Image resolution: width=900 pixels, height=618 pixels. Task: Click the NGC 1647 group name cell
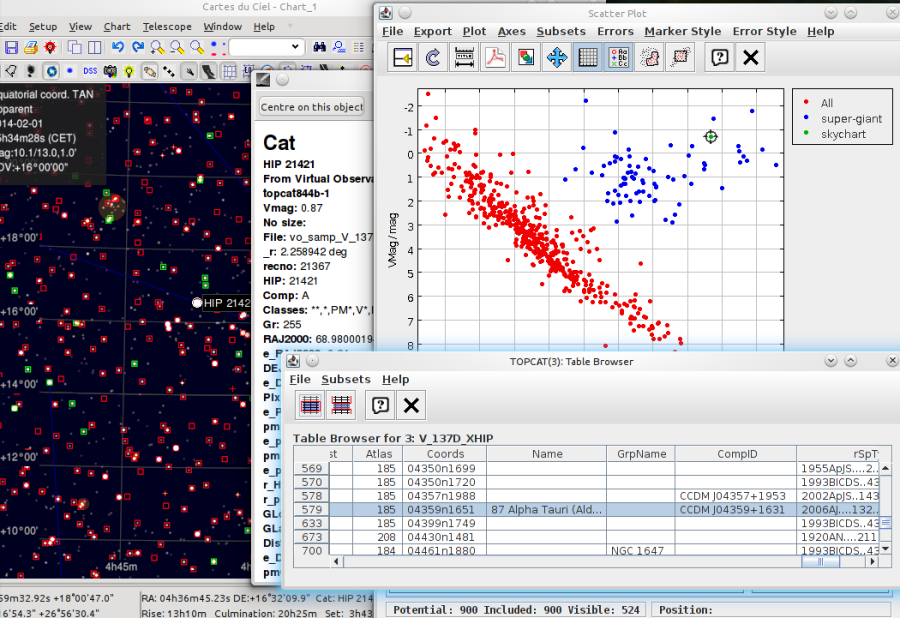[641, 550]
